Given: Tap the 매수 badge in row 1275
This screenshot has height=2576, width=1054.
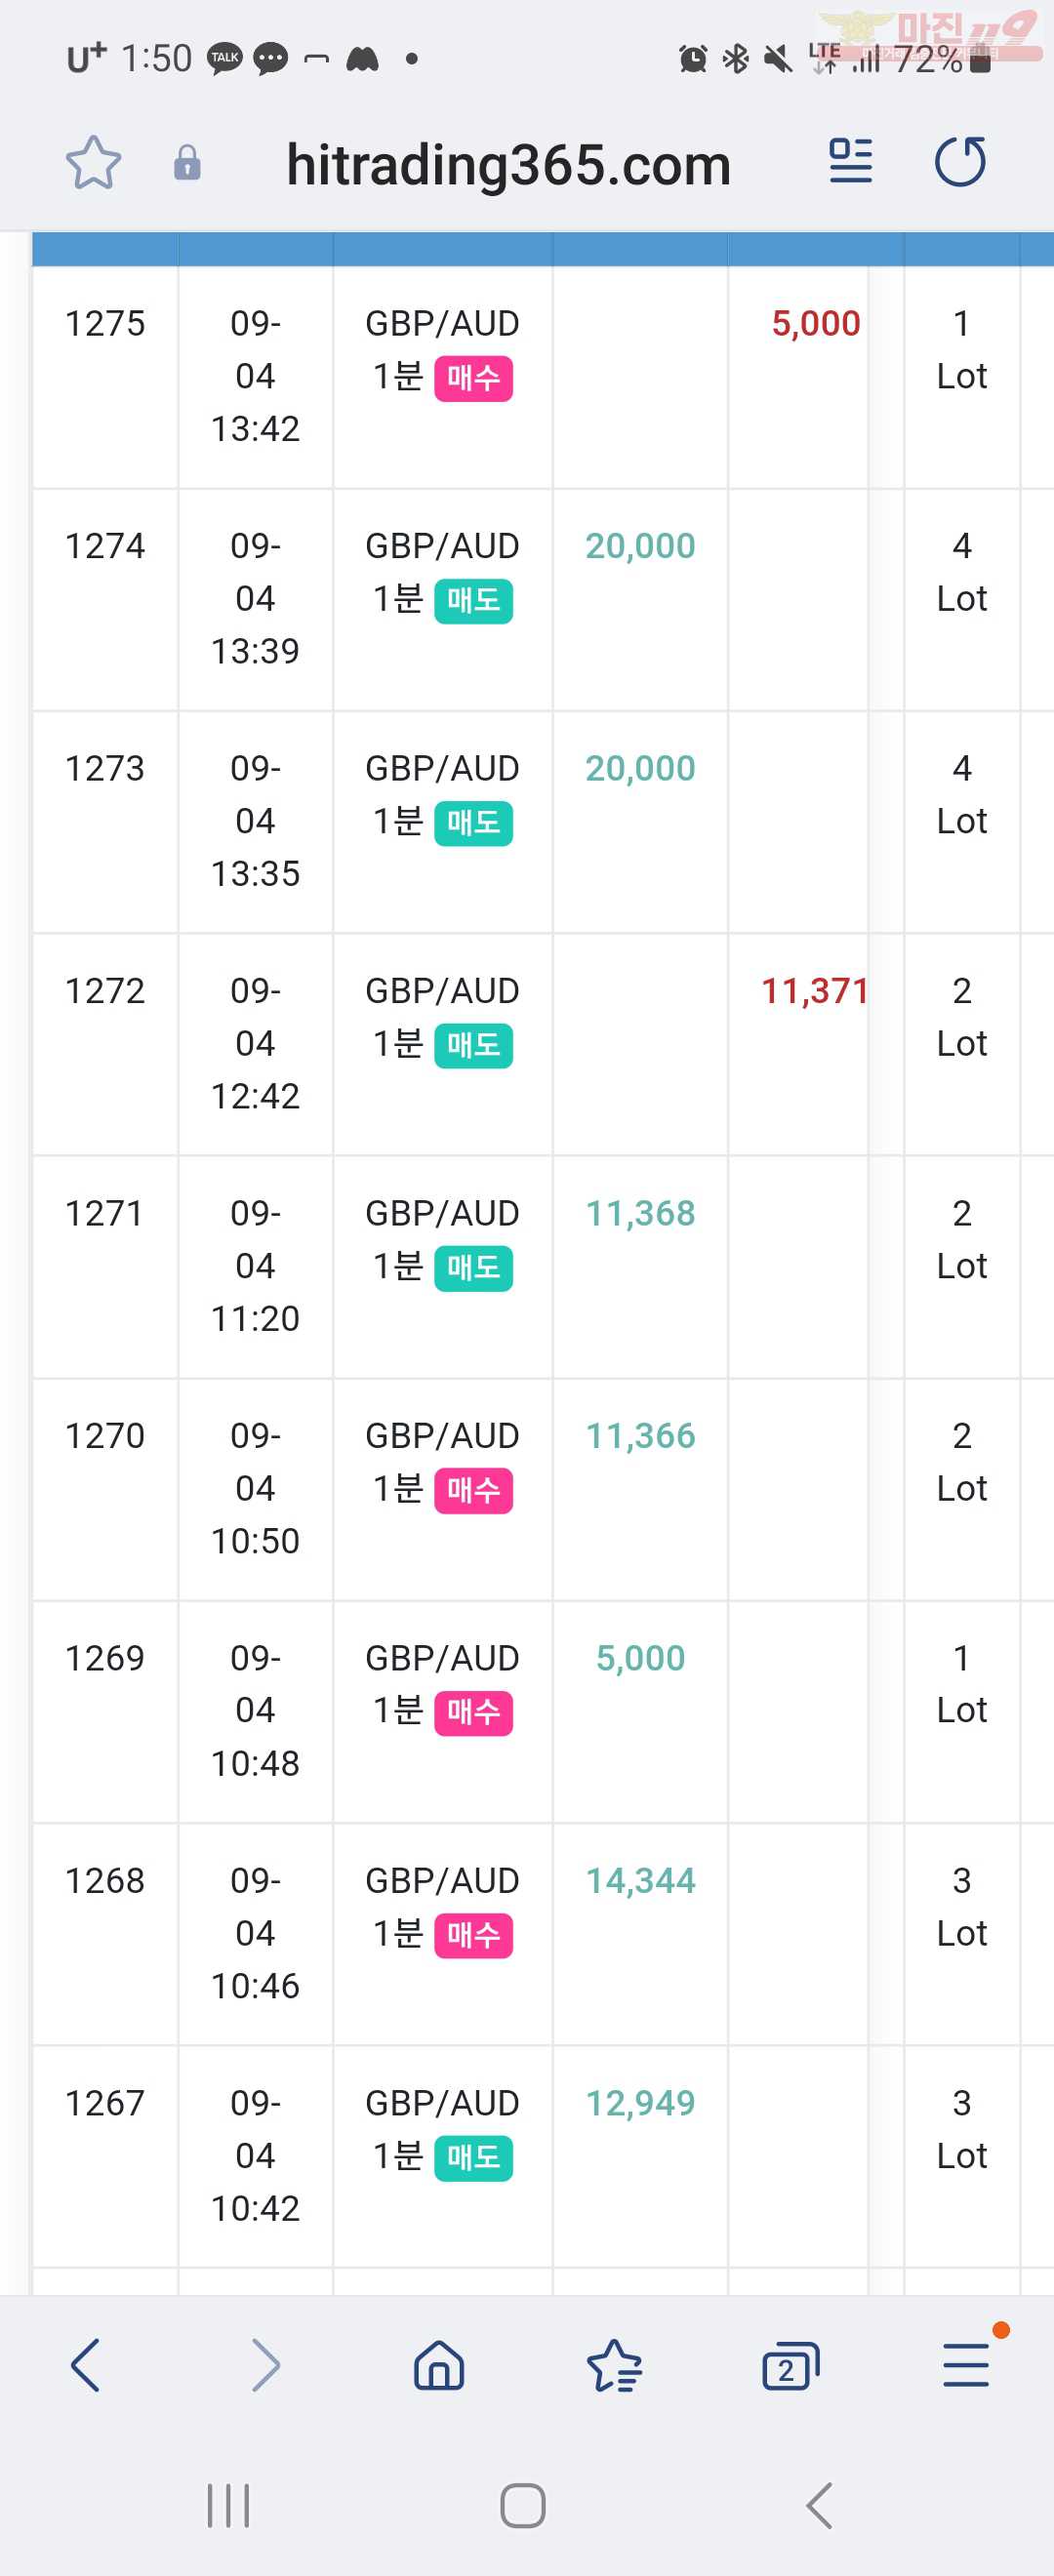Looking at the screenshot, I should tap(473, 379).
